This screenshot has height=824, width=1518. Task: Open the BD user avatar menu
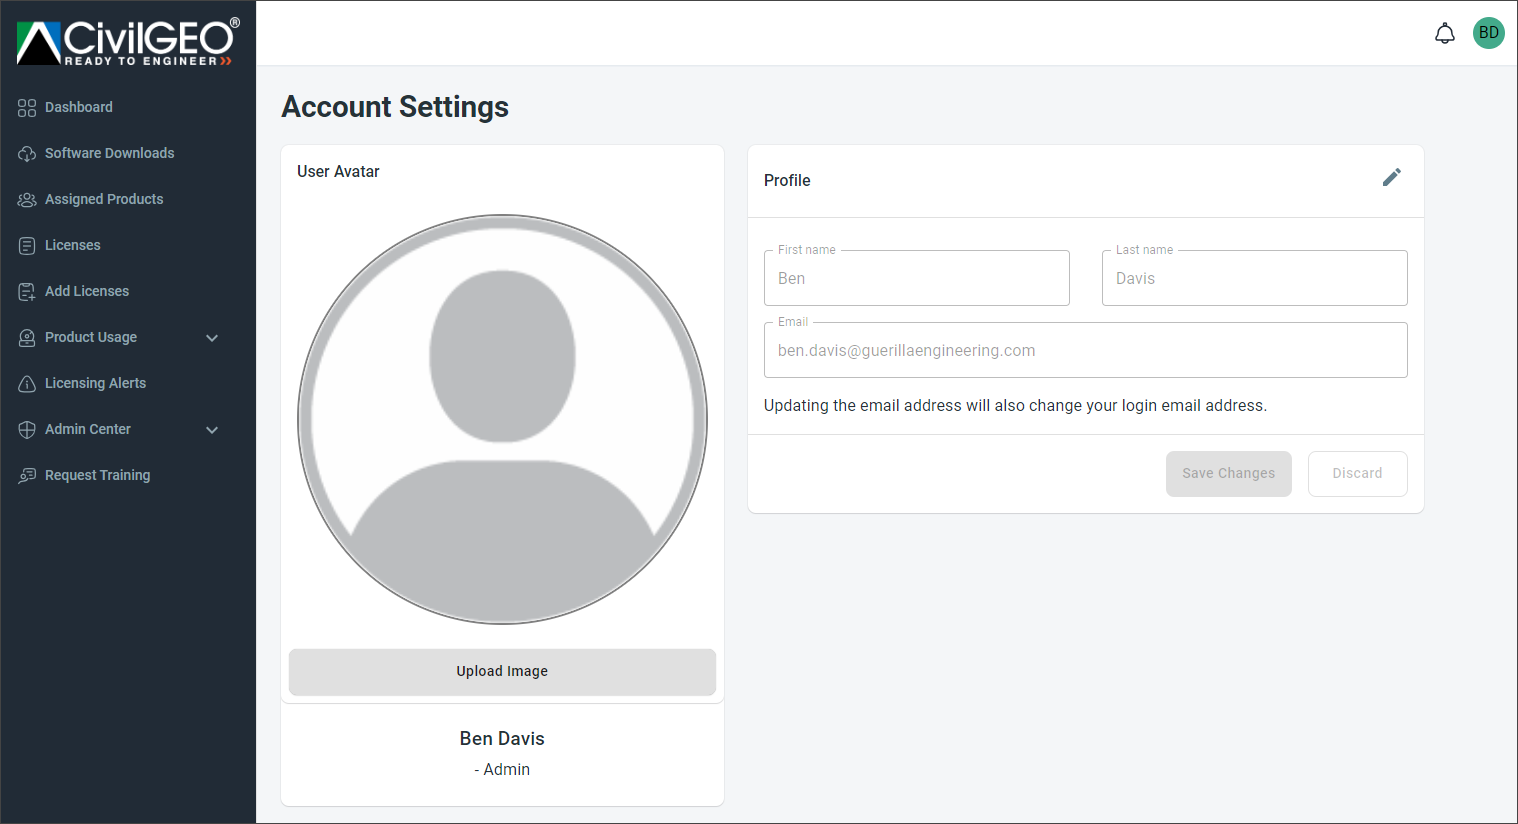point(1489,33)
